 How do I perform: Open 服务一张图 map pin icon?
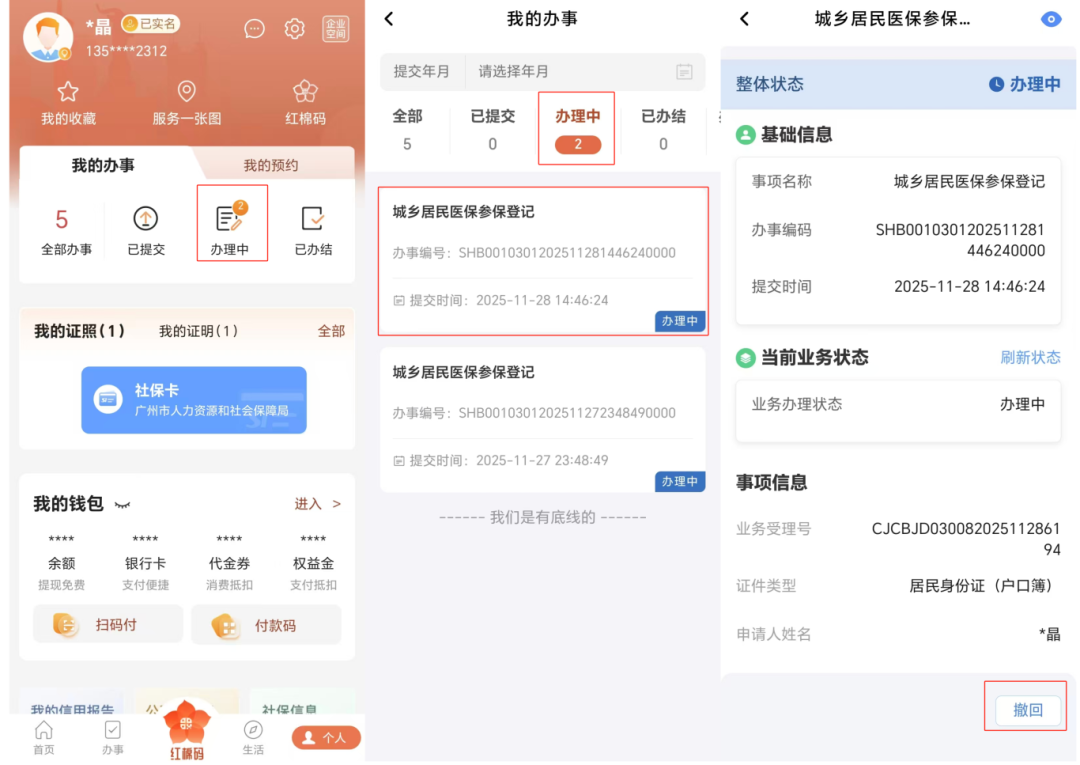point(186,93)
